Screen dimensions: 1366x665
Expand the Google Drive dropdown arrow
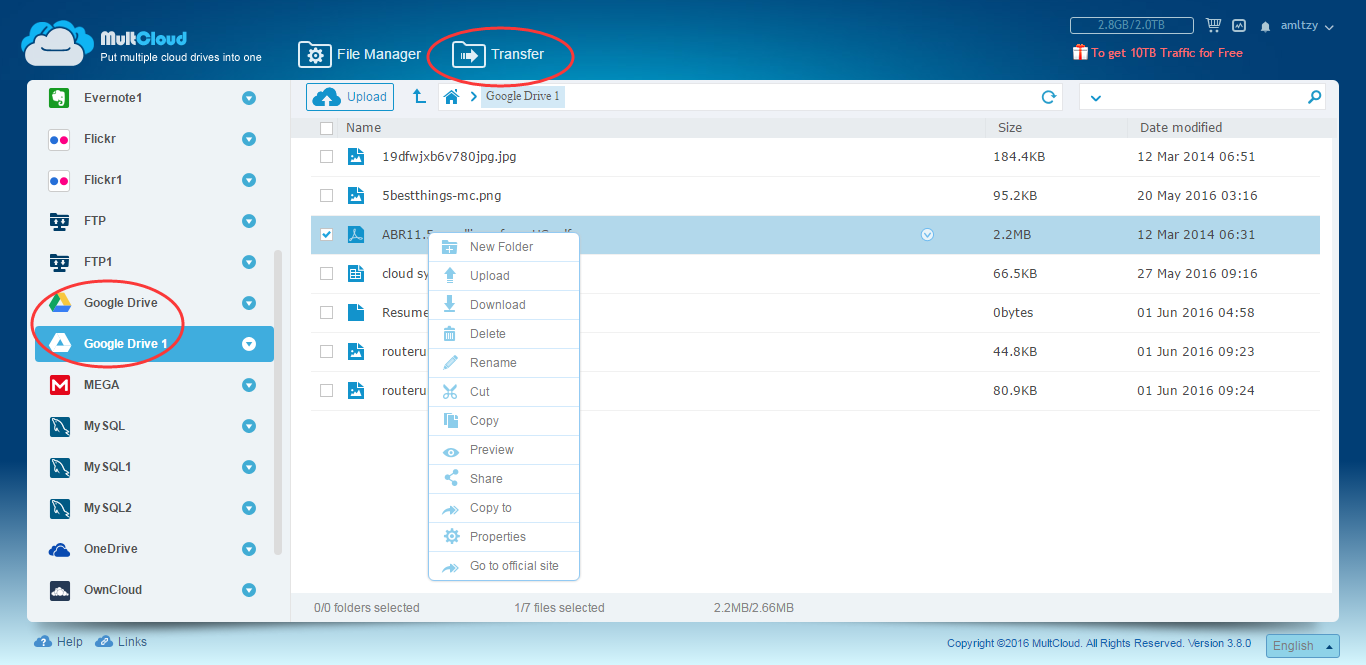[x=249, y=303]
